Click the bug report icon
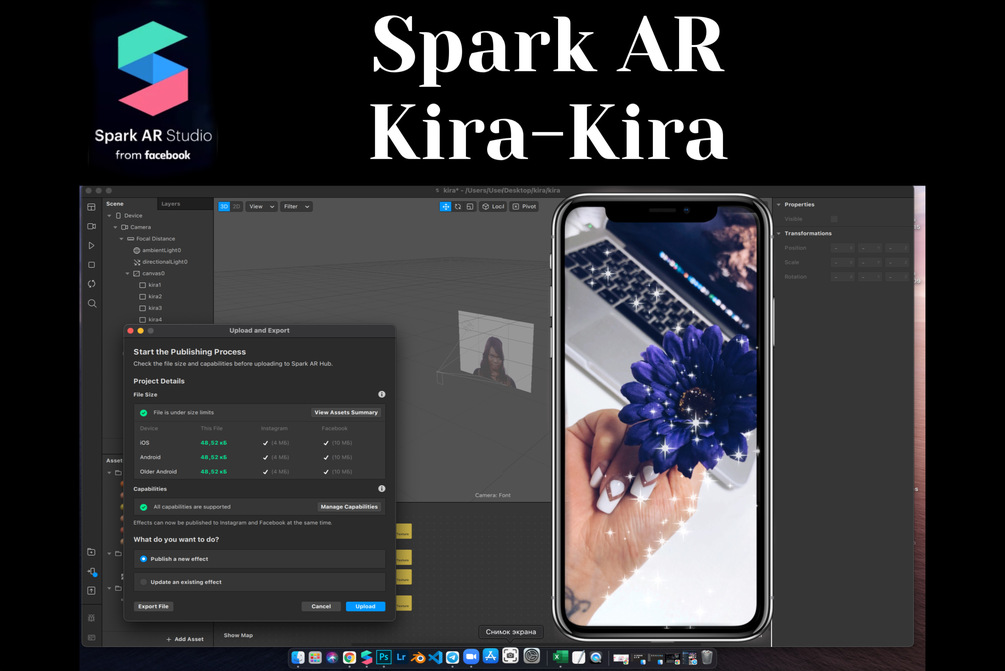This screenshot has height=671, width=1005. point(92,618)
